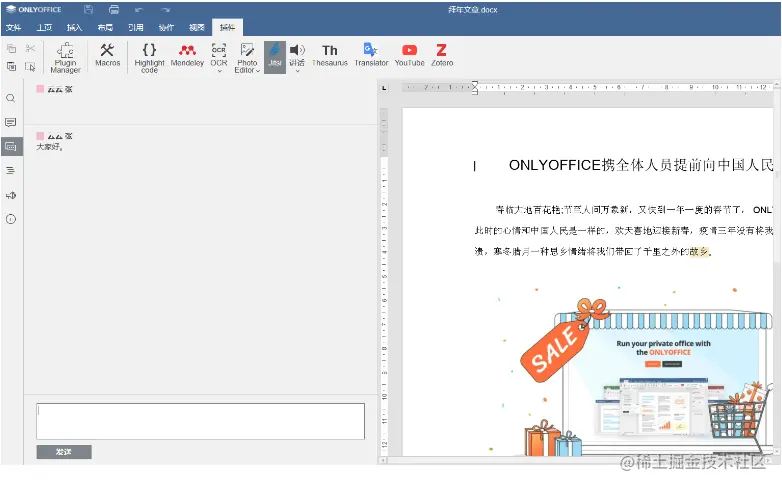This screenshot has height=487, width=782.
Task: Select the 插件 tab
Action: click(227, 27)
